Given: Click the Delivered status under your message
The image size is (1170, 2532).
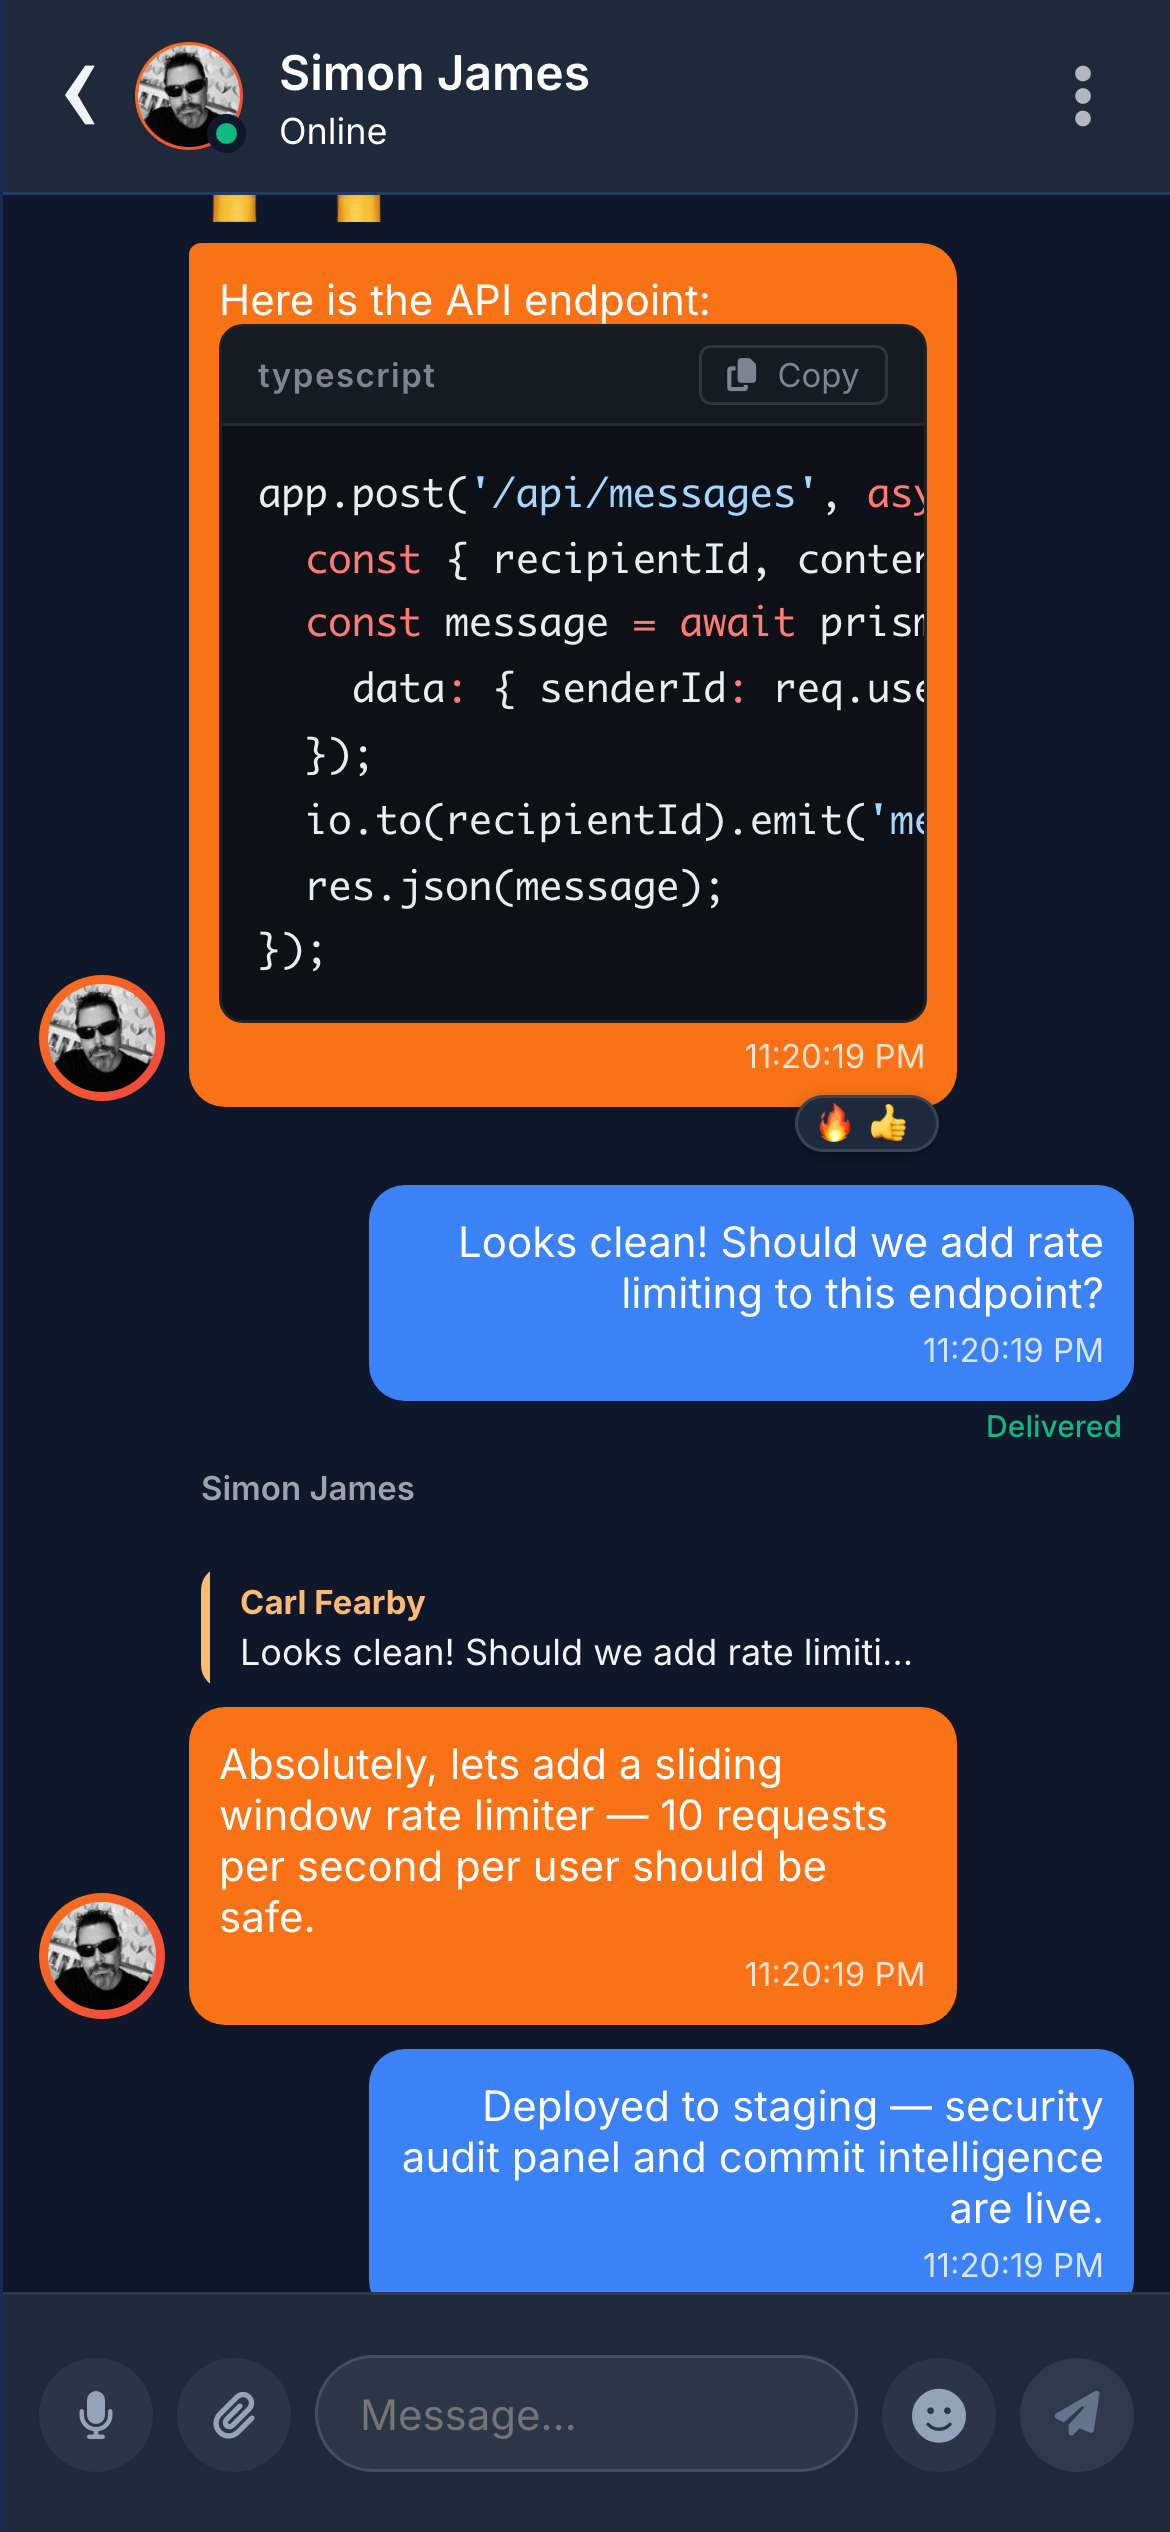Looking at the screenshot, I should tap(1053, 1426).
